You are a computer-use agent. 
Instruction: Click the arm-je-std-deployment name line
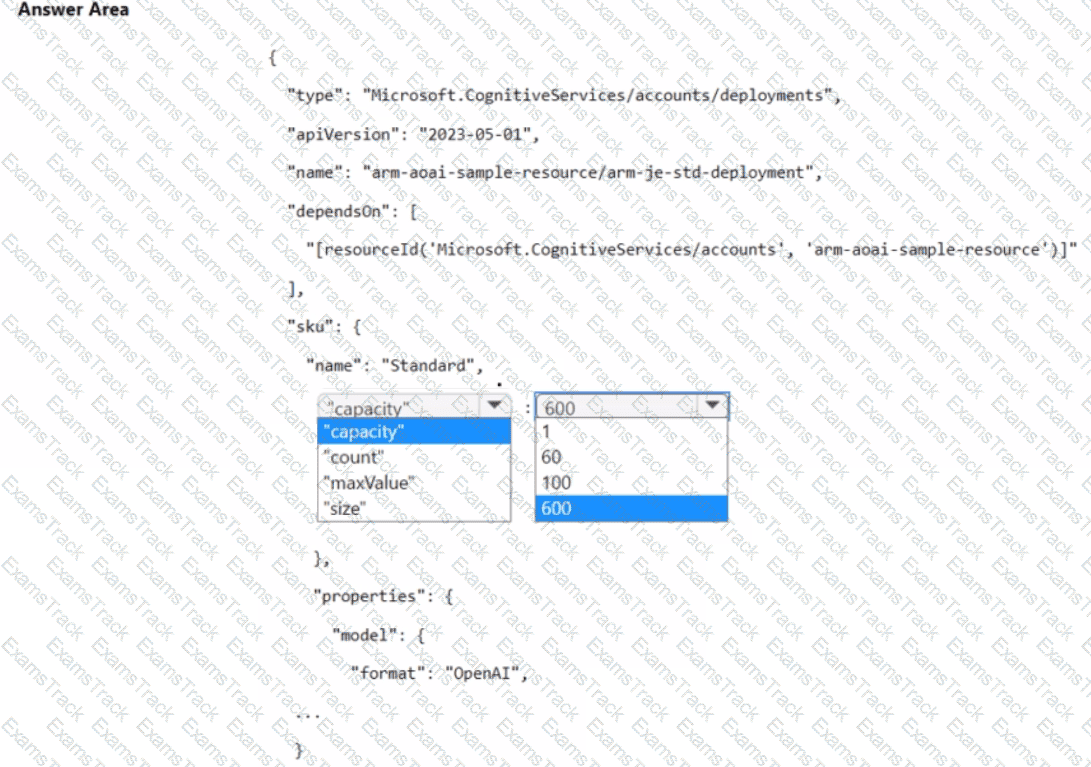(x=555, y=173)
